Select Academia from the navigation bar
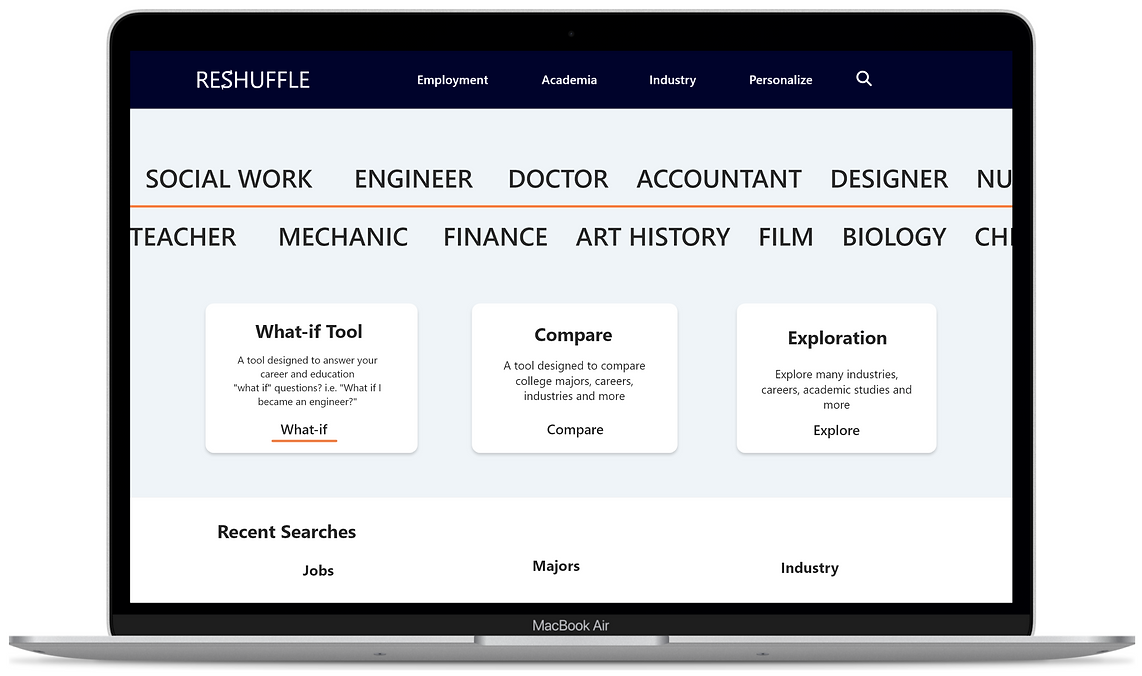 click(x=569, y=80)
